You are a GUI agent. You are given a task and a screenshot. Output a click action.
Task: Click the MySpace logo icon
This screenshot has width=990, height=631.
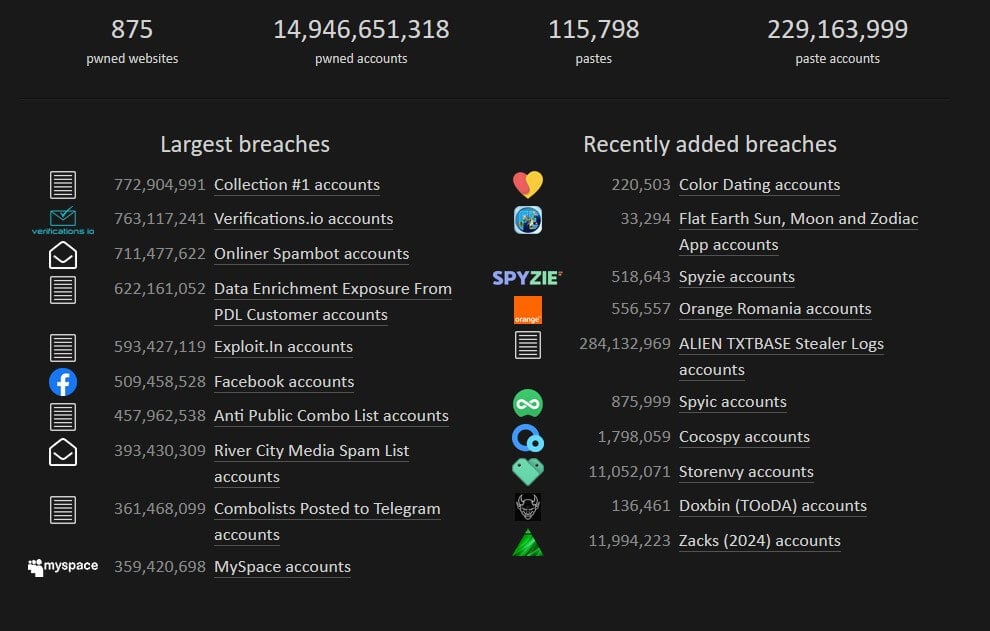point(63,567)
